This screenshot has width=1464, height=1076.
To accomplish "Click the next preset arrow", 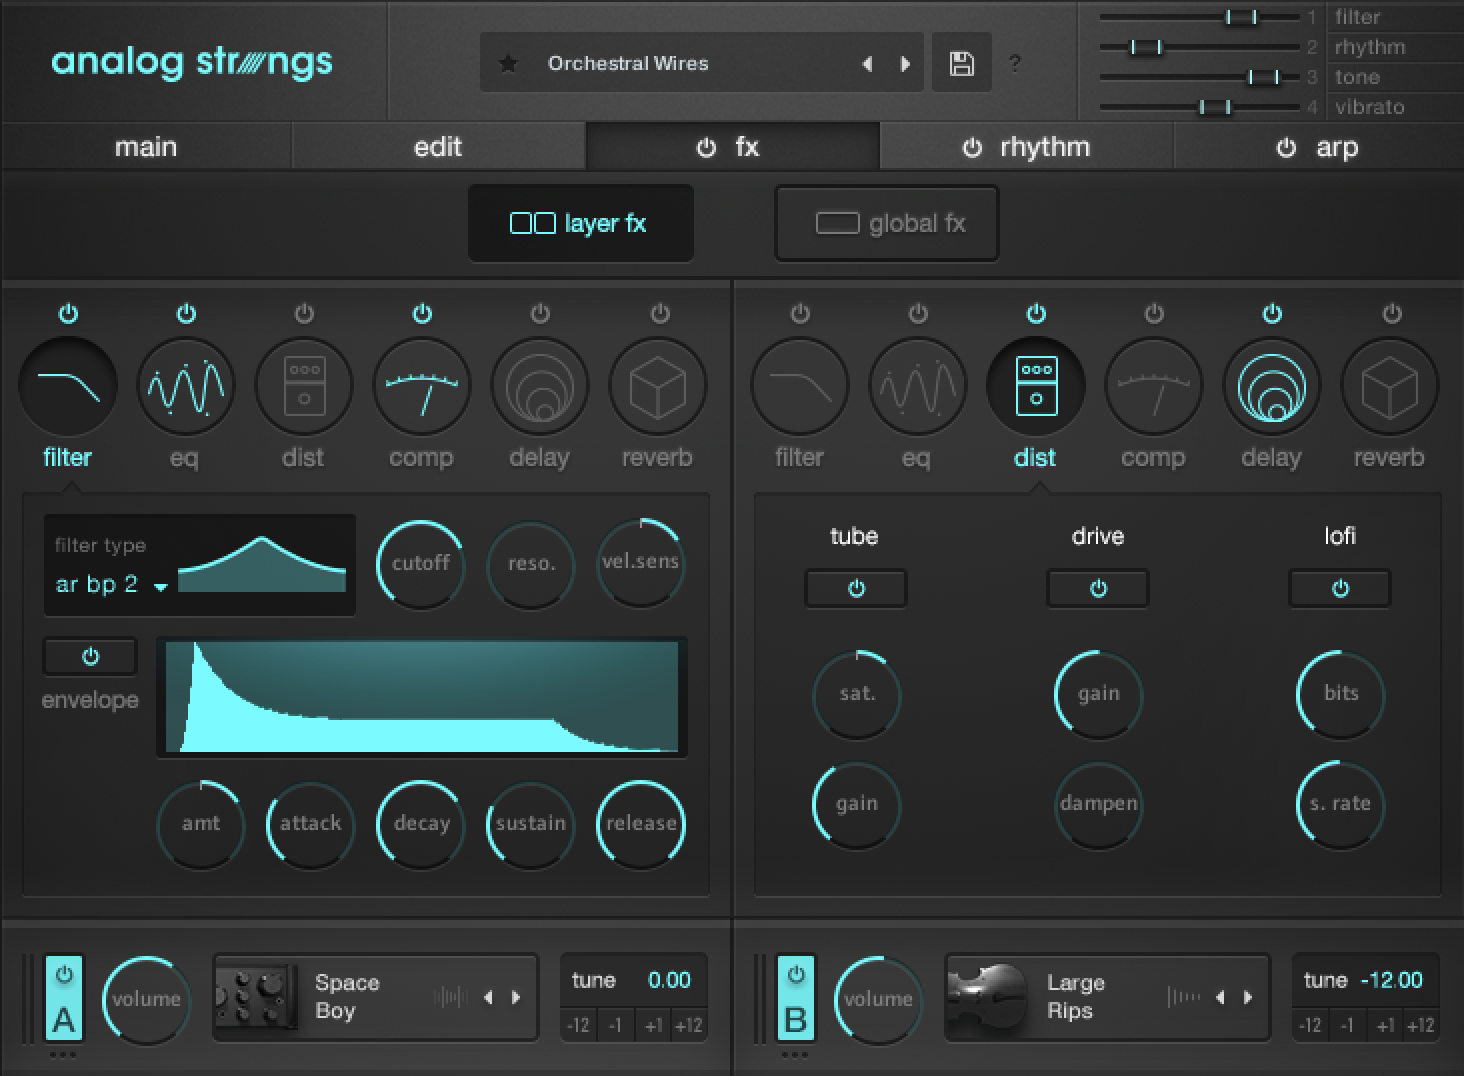I will (905, 62).
